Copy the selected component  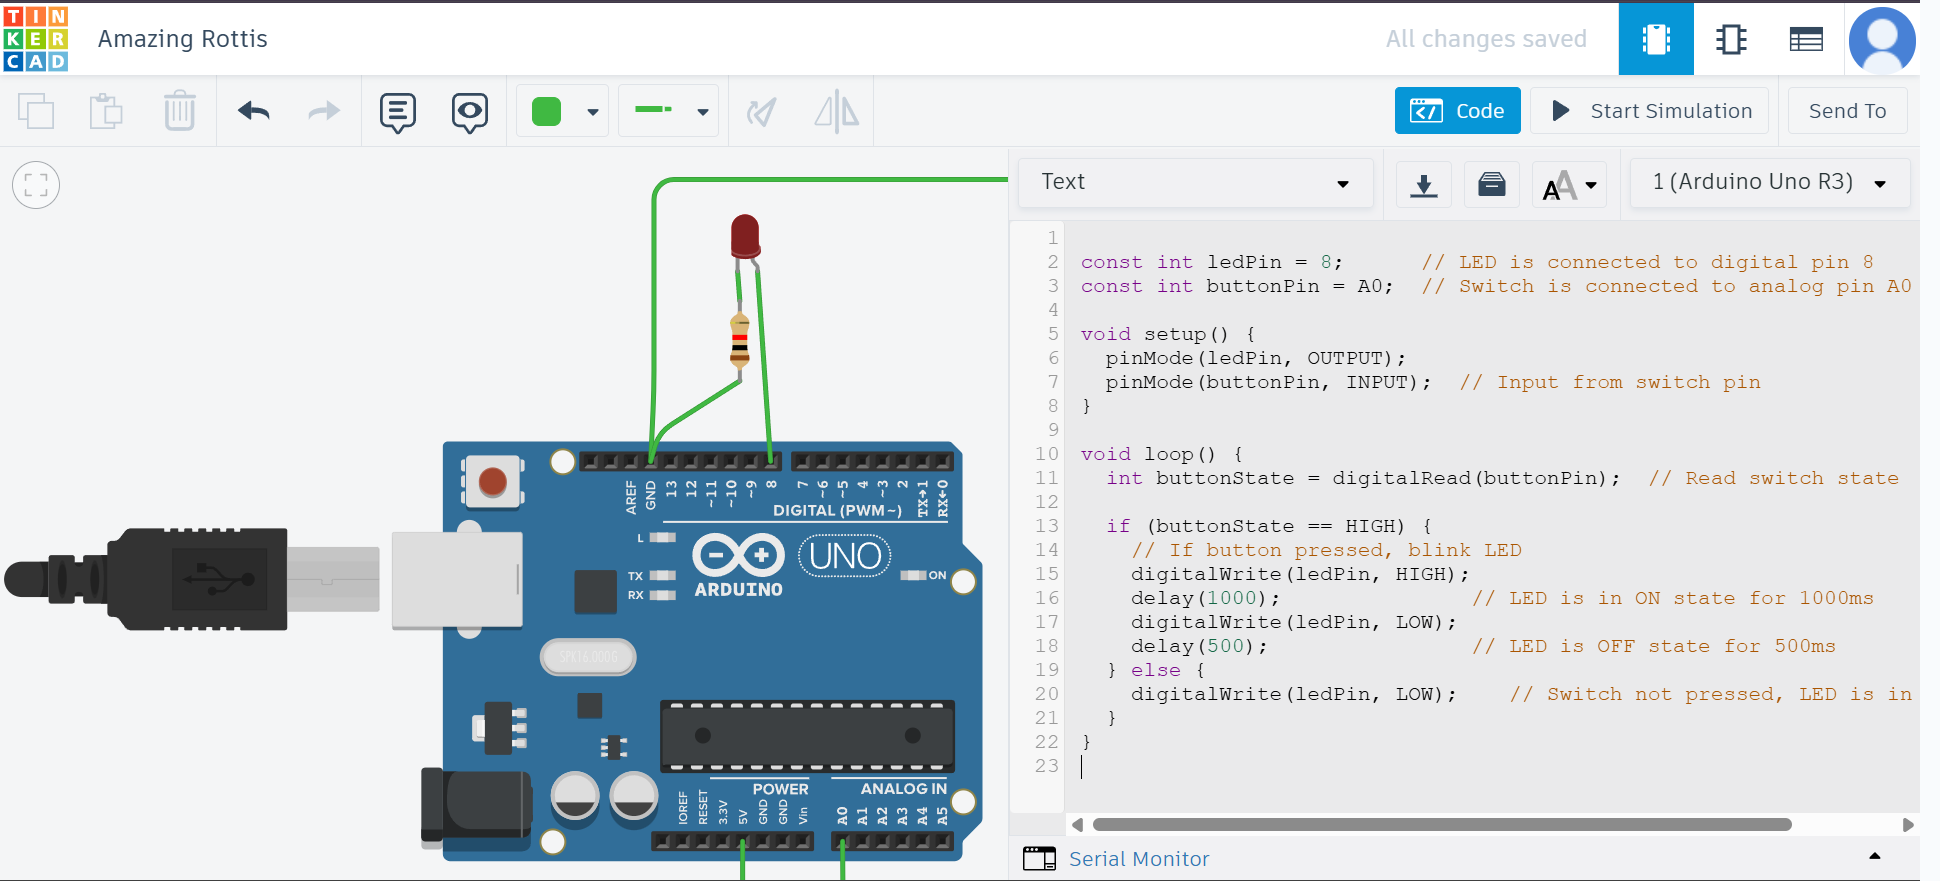pyautogui.click(x=36, y=111)
